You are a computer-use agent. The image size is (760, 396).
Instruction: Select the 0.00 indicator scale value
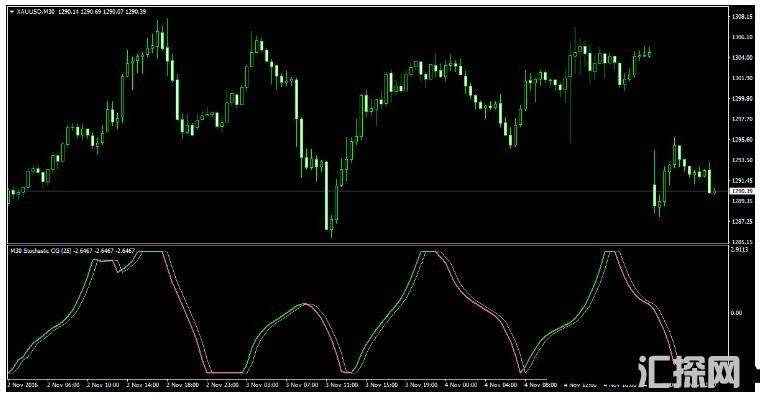736,313
